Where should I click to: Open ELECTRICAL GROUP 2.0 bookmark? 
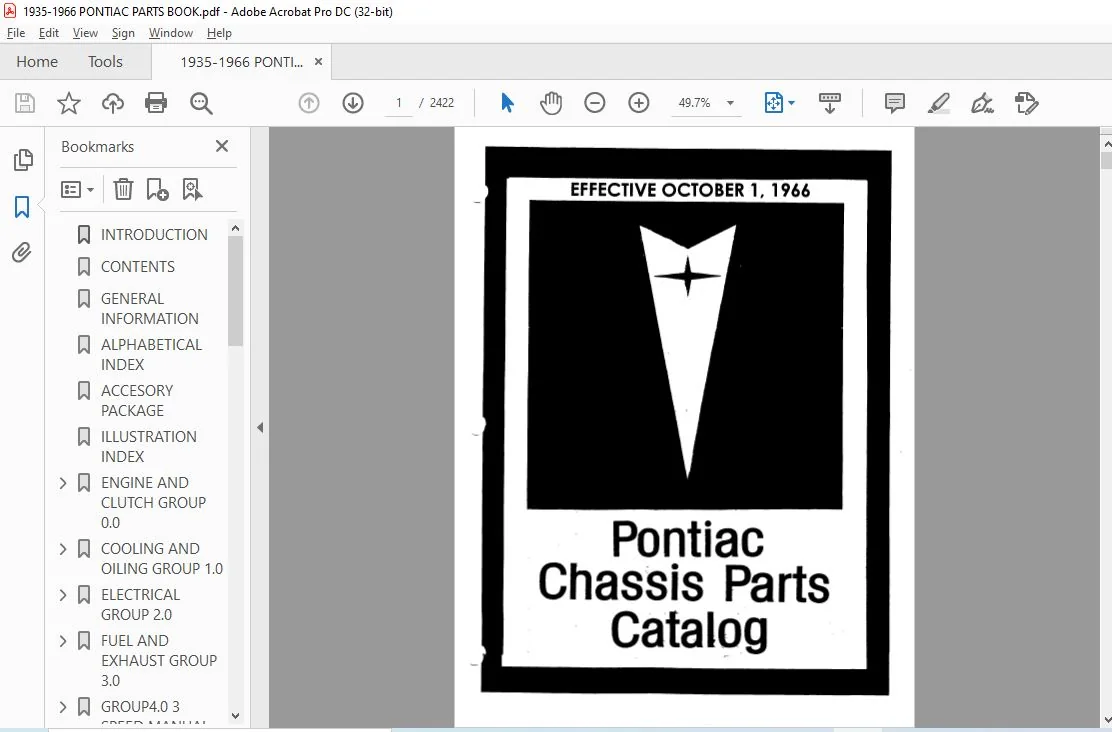tap(140, 605)
